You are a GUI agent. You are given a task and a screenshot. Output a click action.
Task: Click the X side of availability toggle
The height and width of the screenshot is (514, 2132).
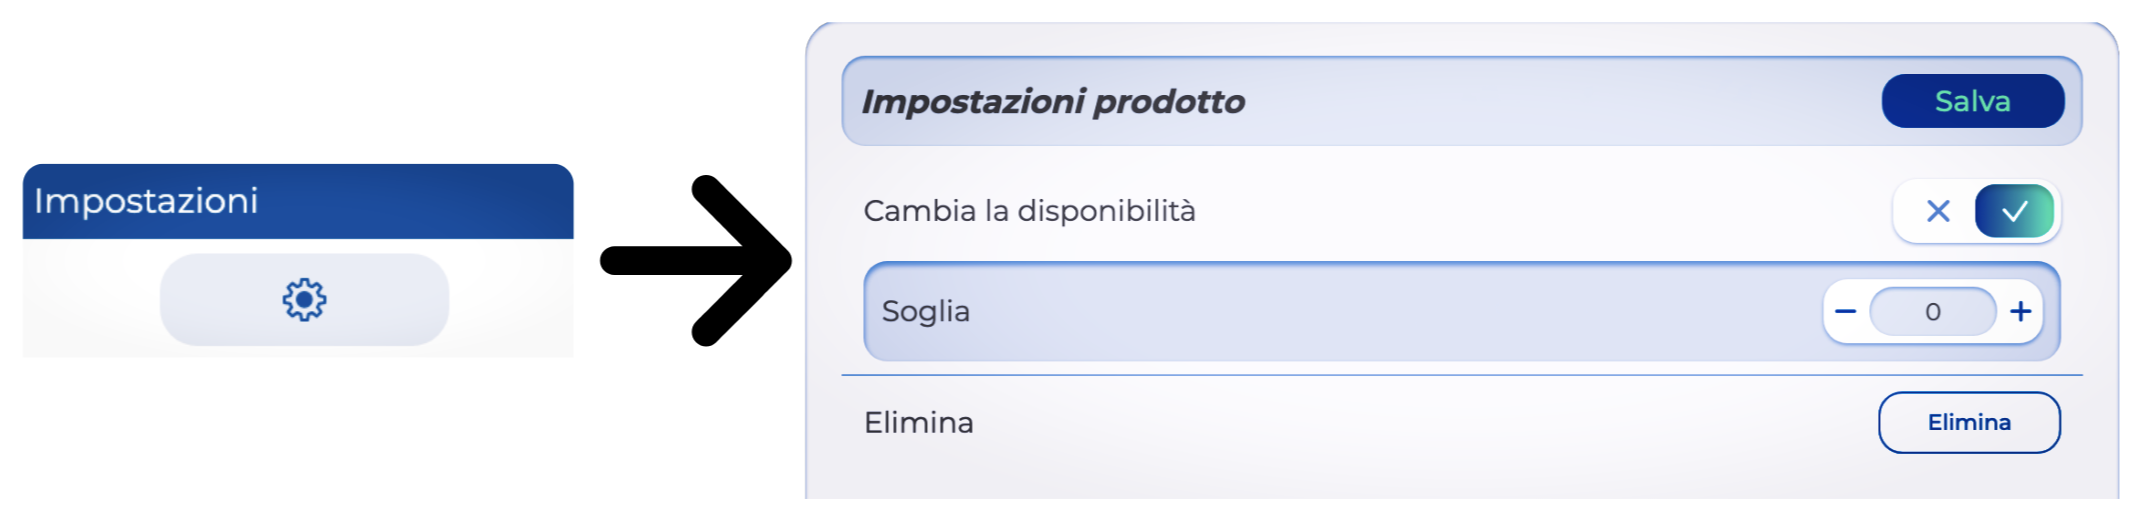(1937, 211)
